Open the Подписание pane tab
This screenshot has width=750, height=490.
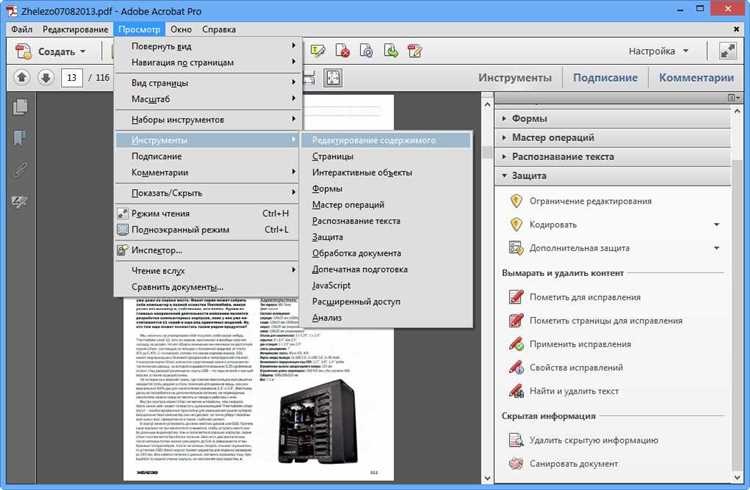point(605,78)
